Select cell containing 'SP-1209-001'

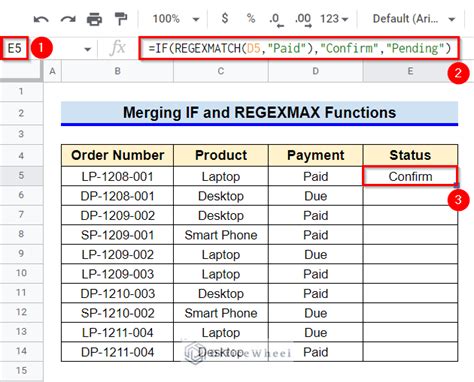click(x=117, y=235)
